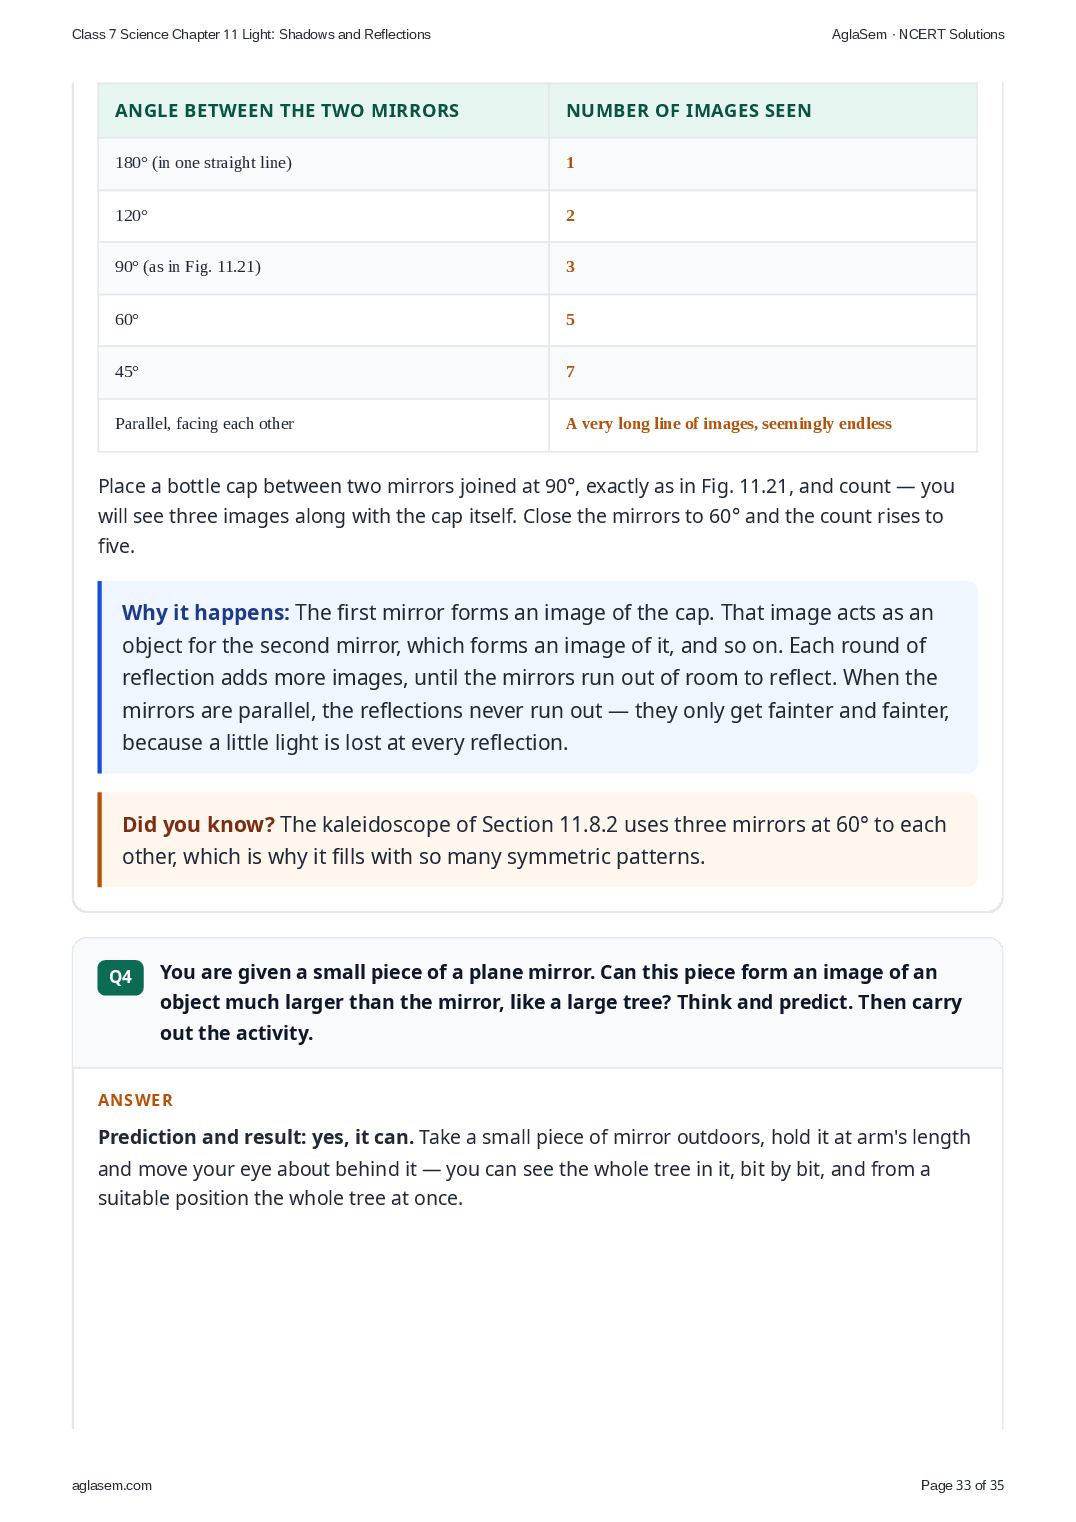Click the AglaSem NCERT Solutions header text
Viewport: 1076px width, 1522px height.
pos(918,34)
